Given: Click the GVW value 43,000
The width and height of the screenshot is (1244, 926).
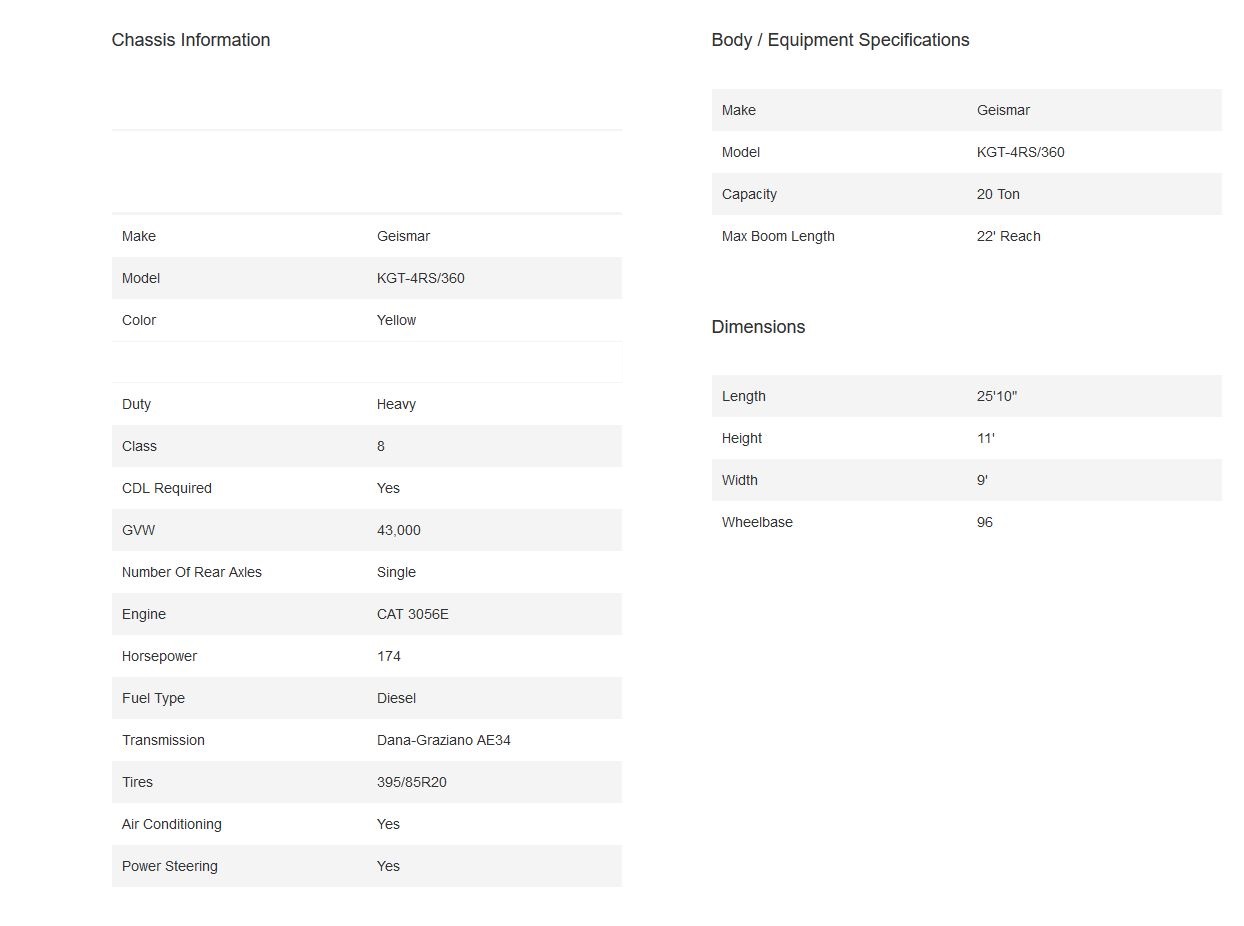Looking at the screenshot, I should click(x=398, y=530).
